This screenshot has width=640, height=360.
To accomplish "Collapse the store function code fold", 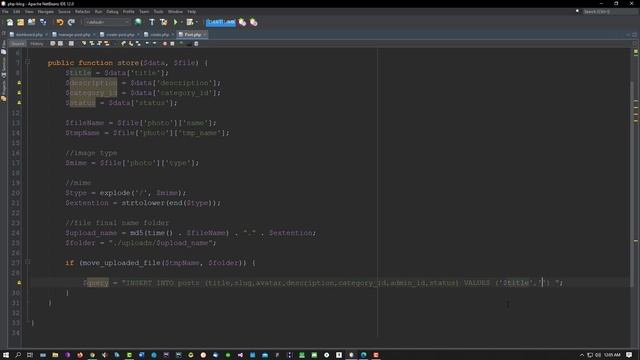I will (x=28, y=62).
